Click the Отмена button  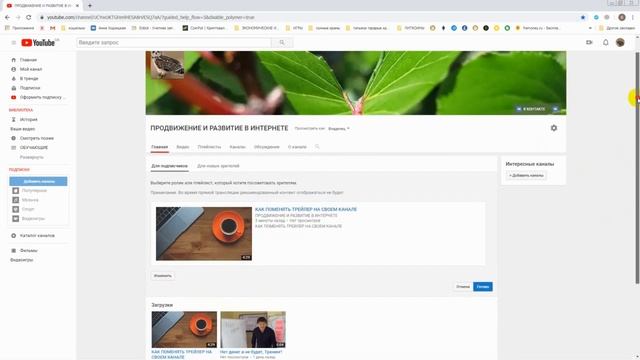point(463,287)
